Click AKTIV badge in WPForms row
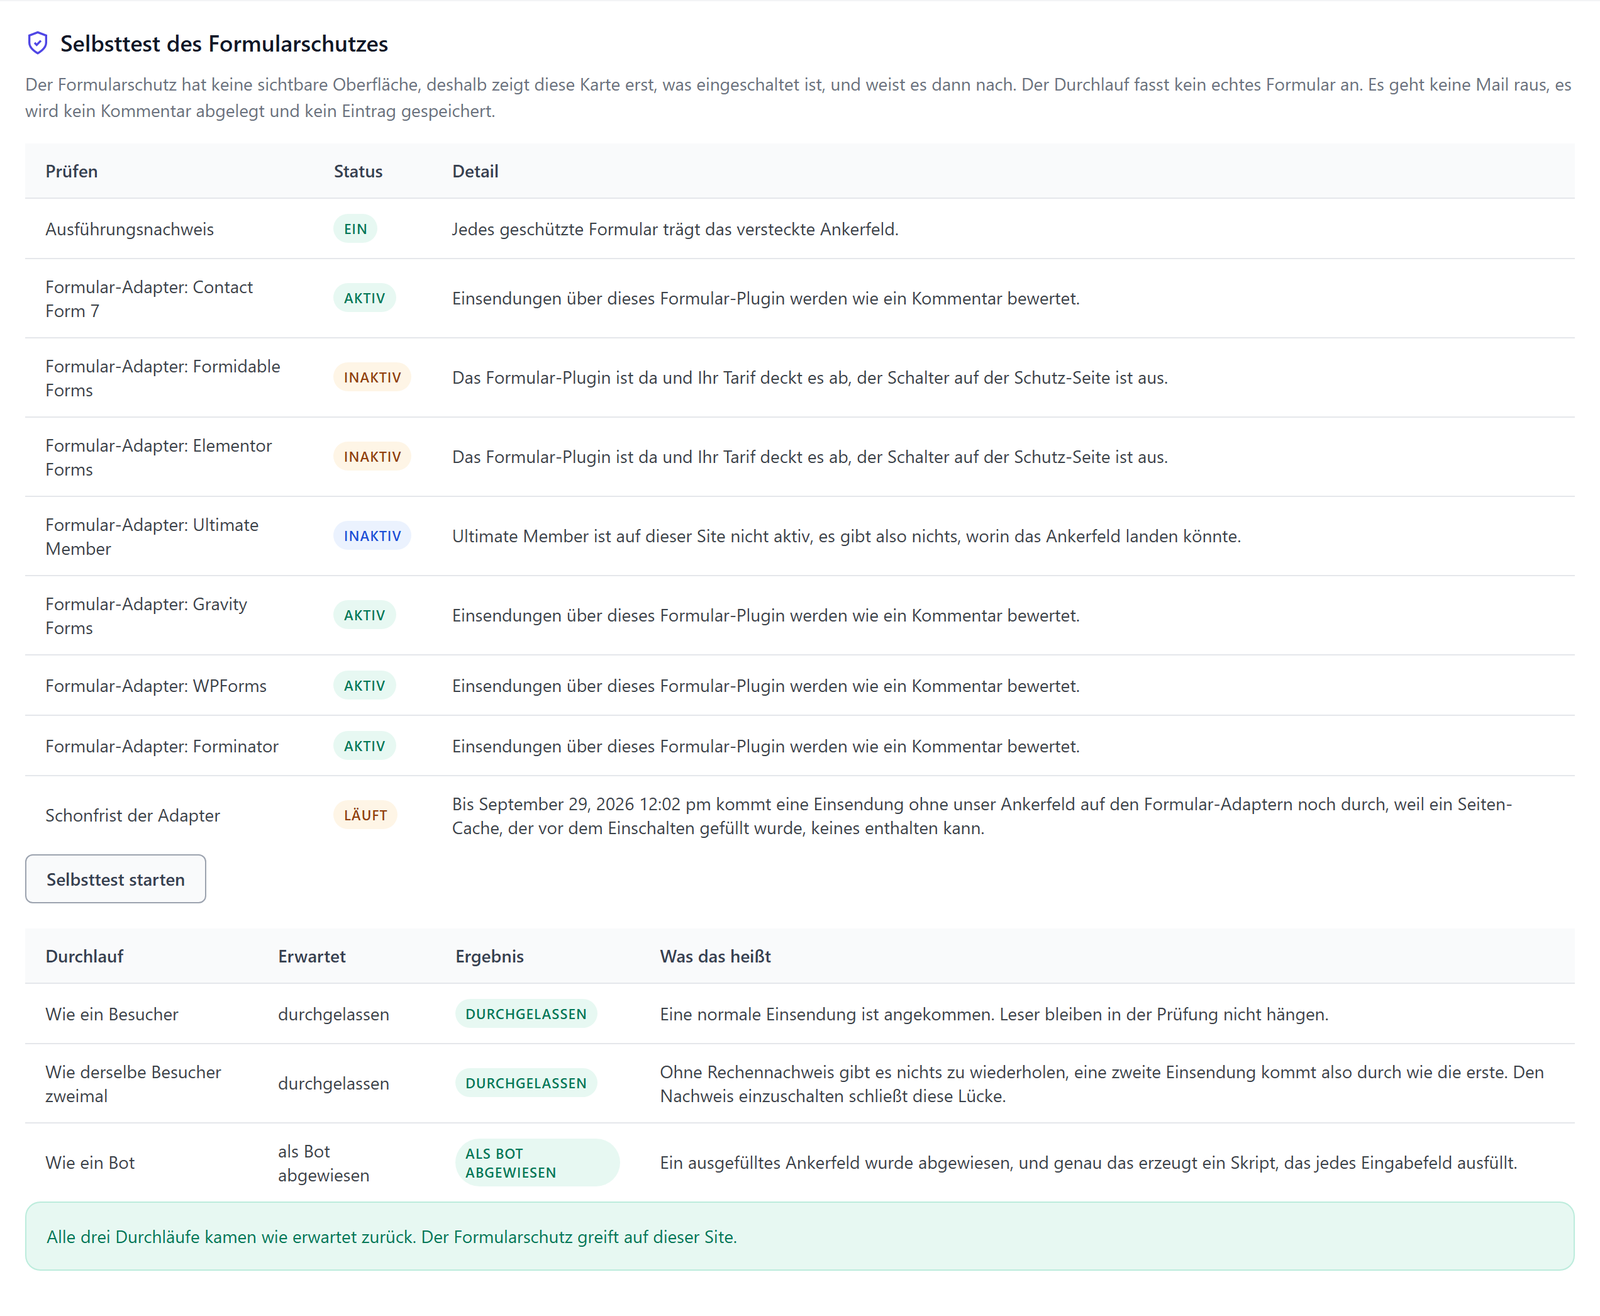This screenshot has height=1316, width=1600. click(364, 685)
